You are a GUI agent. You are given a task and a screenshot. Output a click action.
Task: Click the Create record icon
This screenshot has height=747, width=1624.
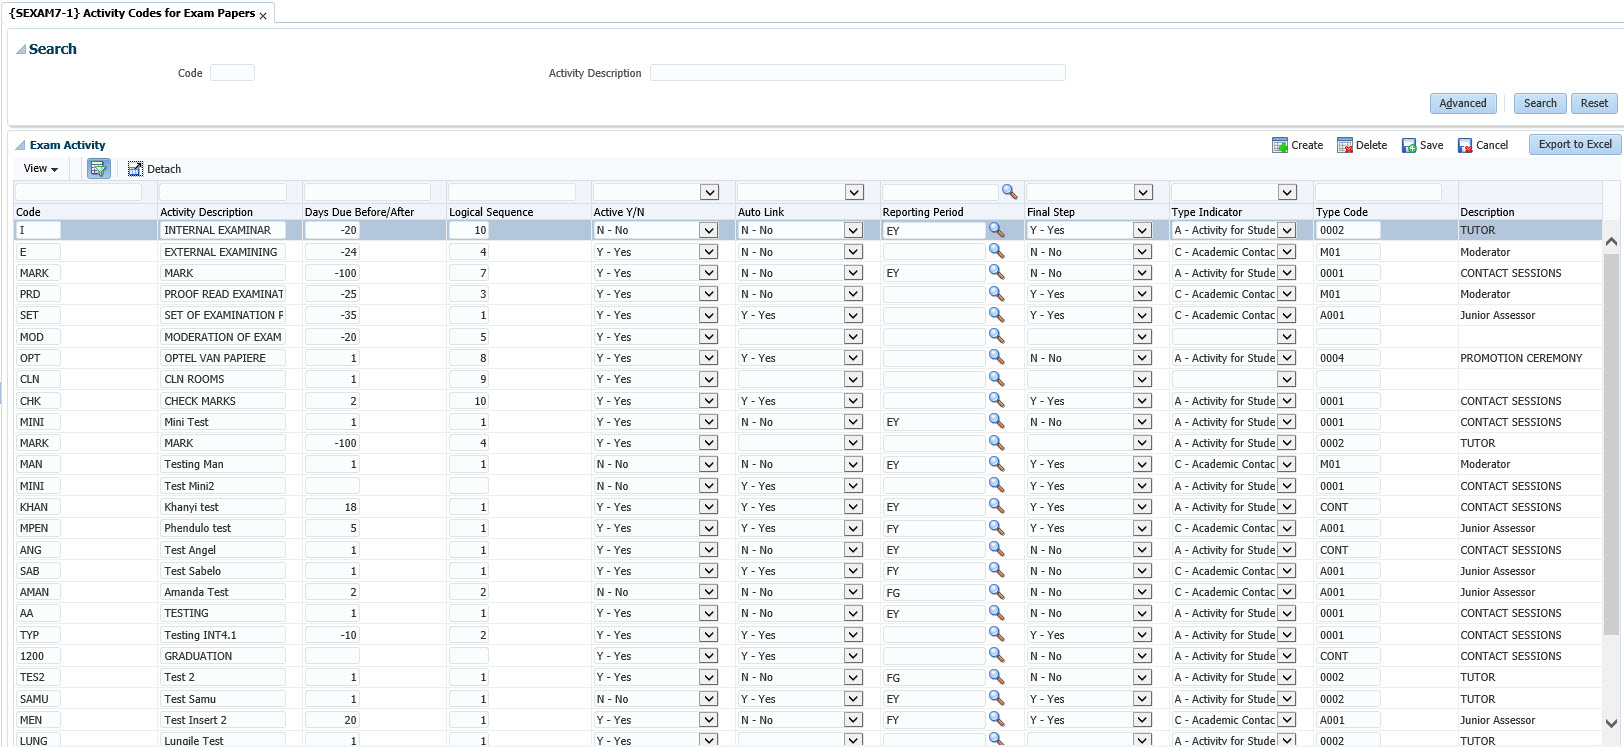point(1279,145)
